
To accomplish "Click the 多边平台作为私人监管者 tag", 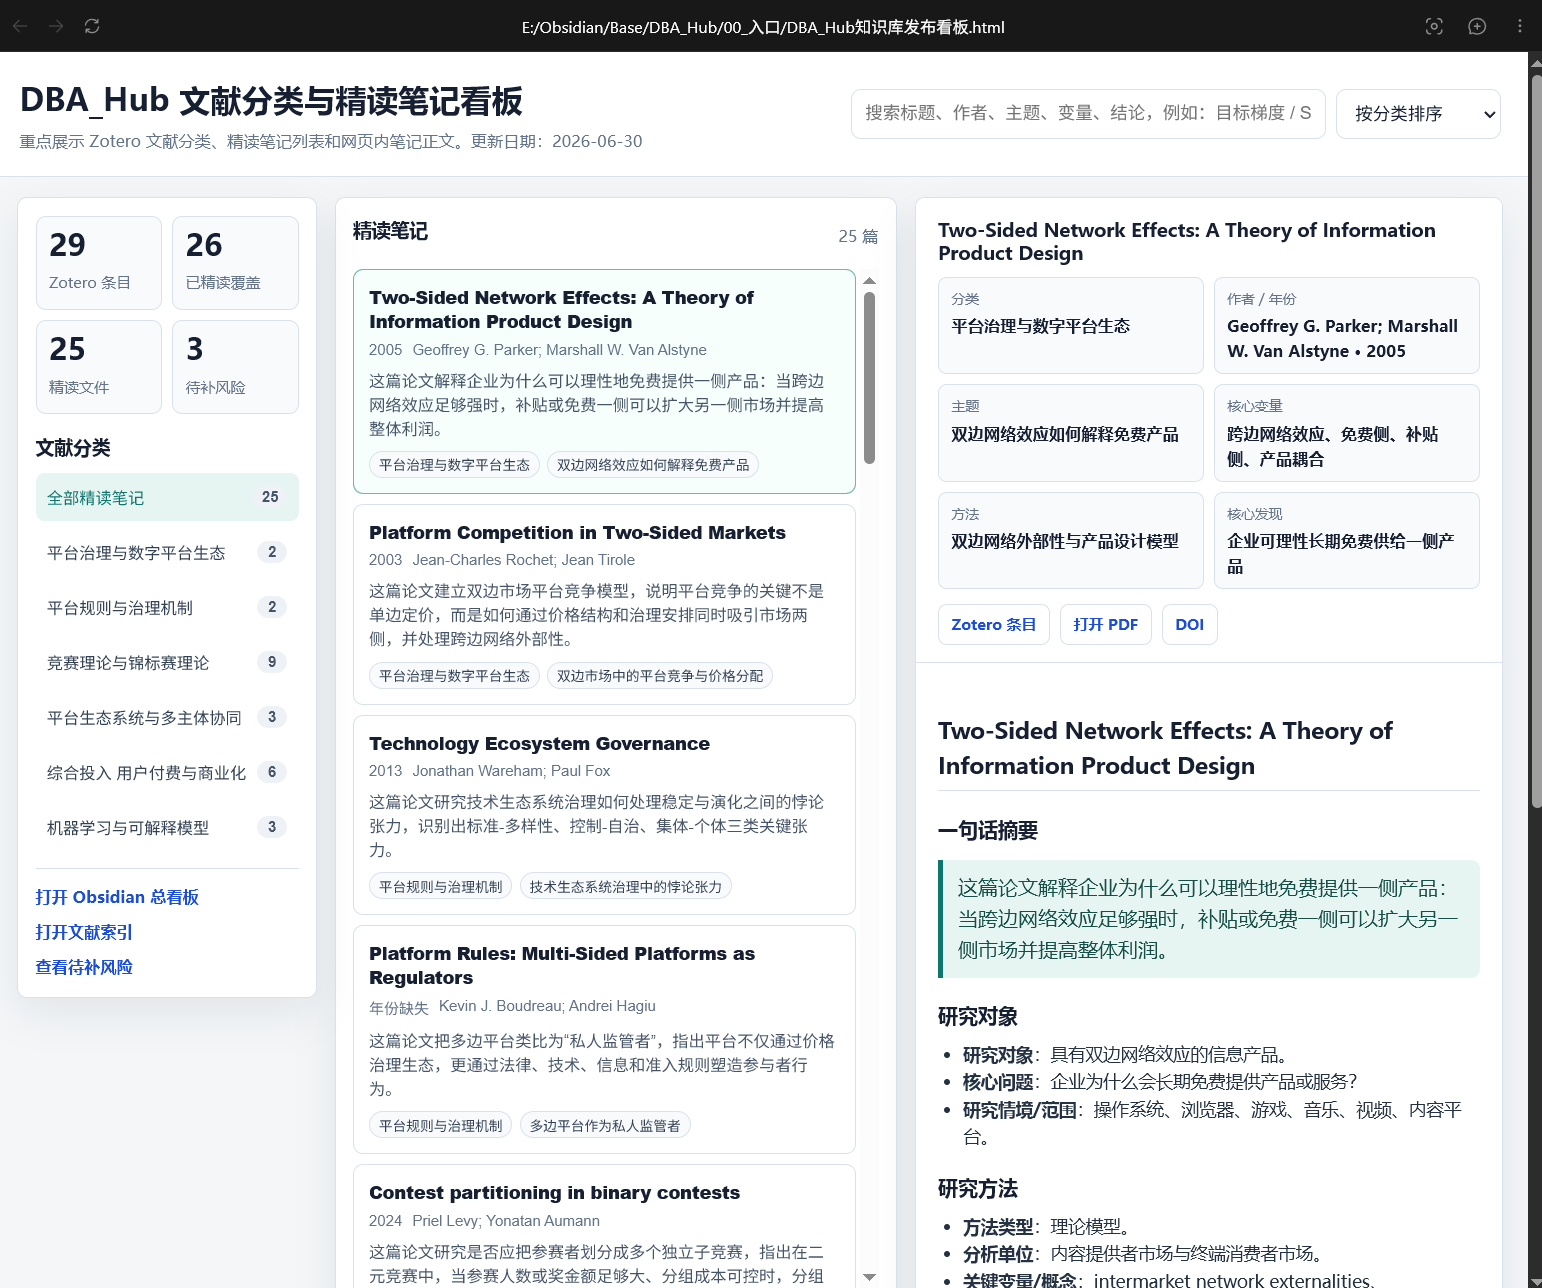I will [x=605, y=1126].
